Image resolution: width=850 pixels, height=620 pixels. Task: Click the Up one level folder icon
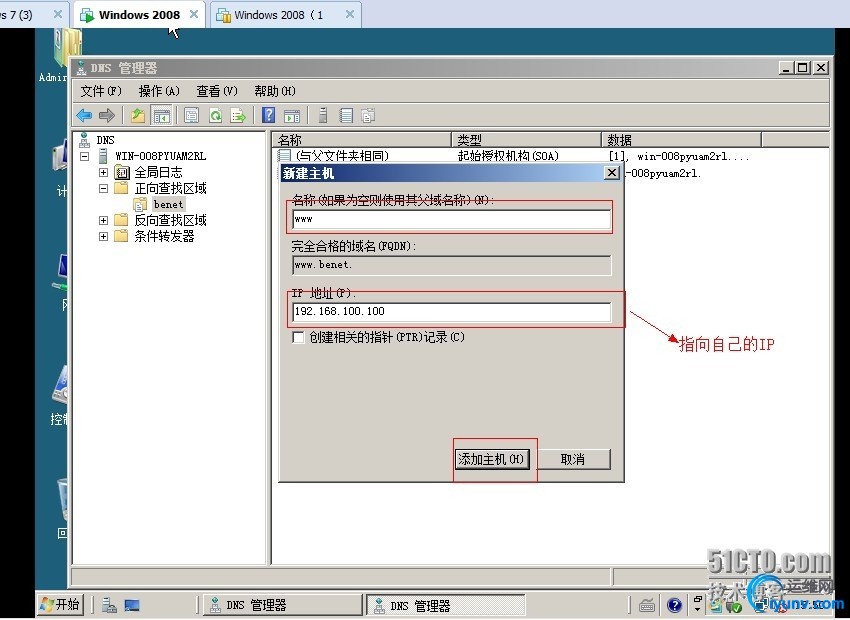(138, 115)
